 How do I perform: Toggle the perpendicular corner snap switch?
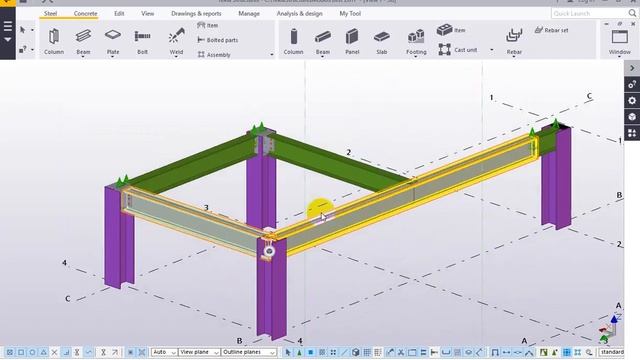[66, 352]
